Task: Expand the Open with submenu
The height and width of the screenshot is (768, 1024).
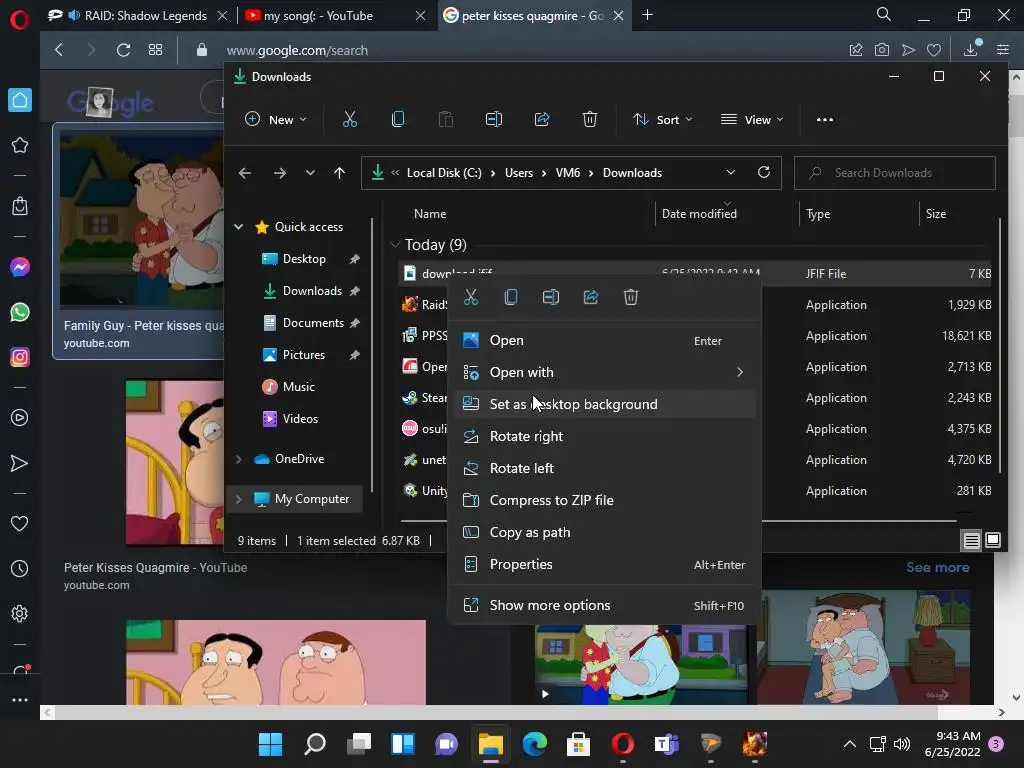Action: click(605, 372)
